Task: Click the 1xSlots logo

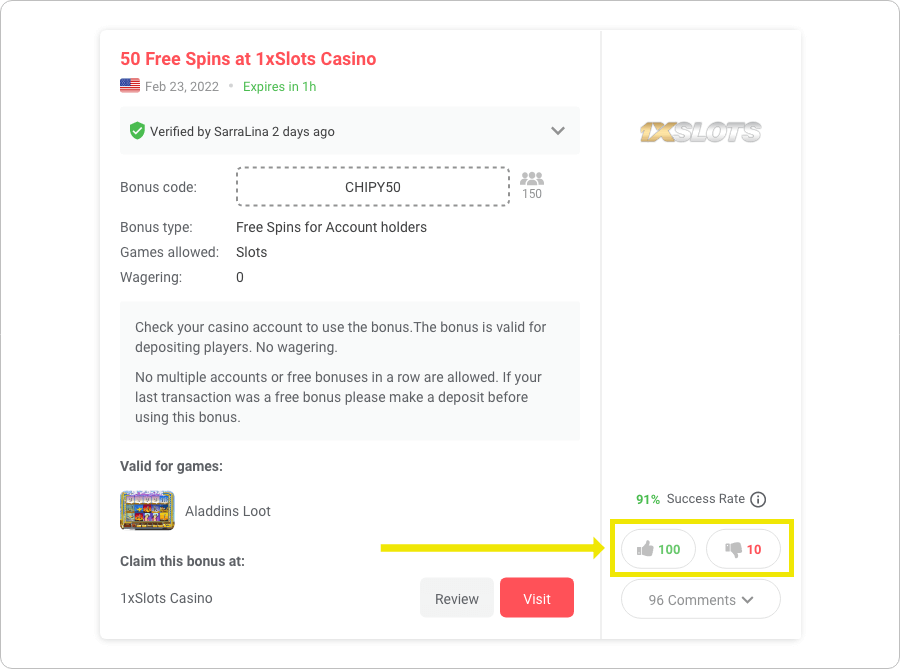Action: [700, 132]
